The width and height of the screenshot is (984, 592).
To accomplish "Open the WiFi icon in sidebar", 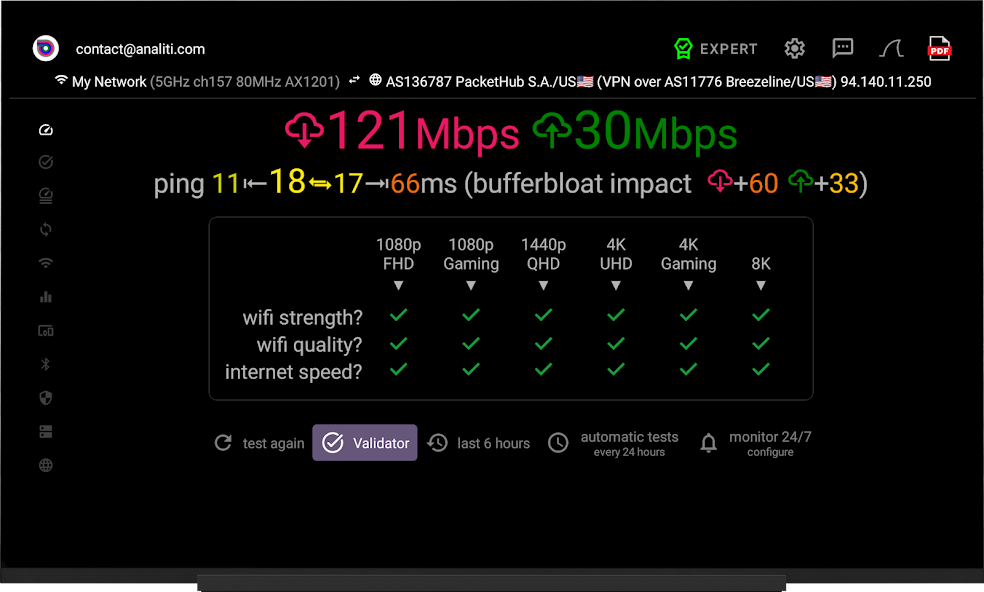I will (46, 263).
